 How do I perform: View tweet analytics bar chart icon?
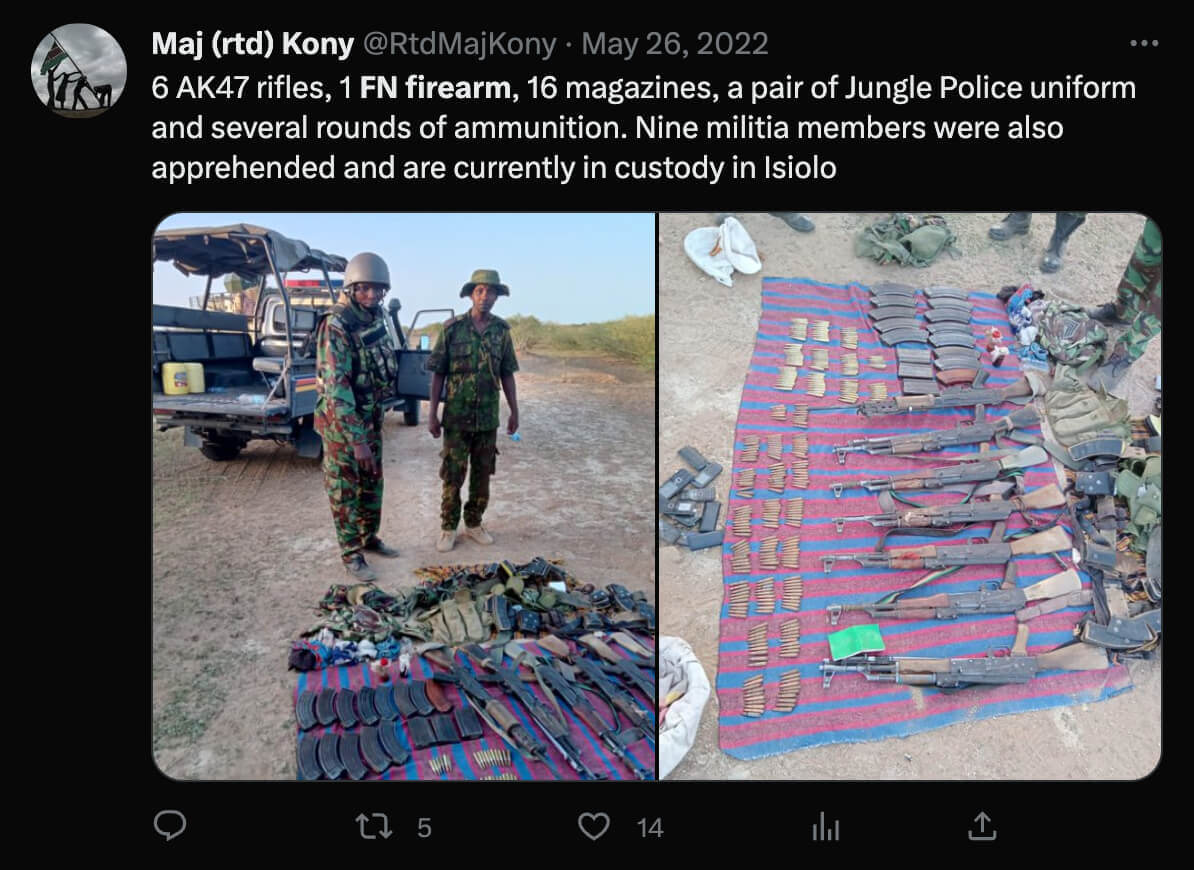(x=826, y=827)
